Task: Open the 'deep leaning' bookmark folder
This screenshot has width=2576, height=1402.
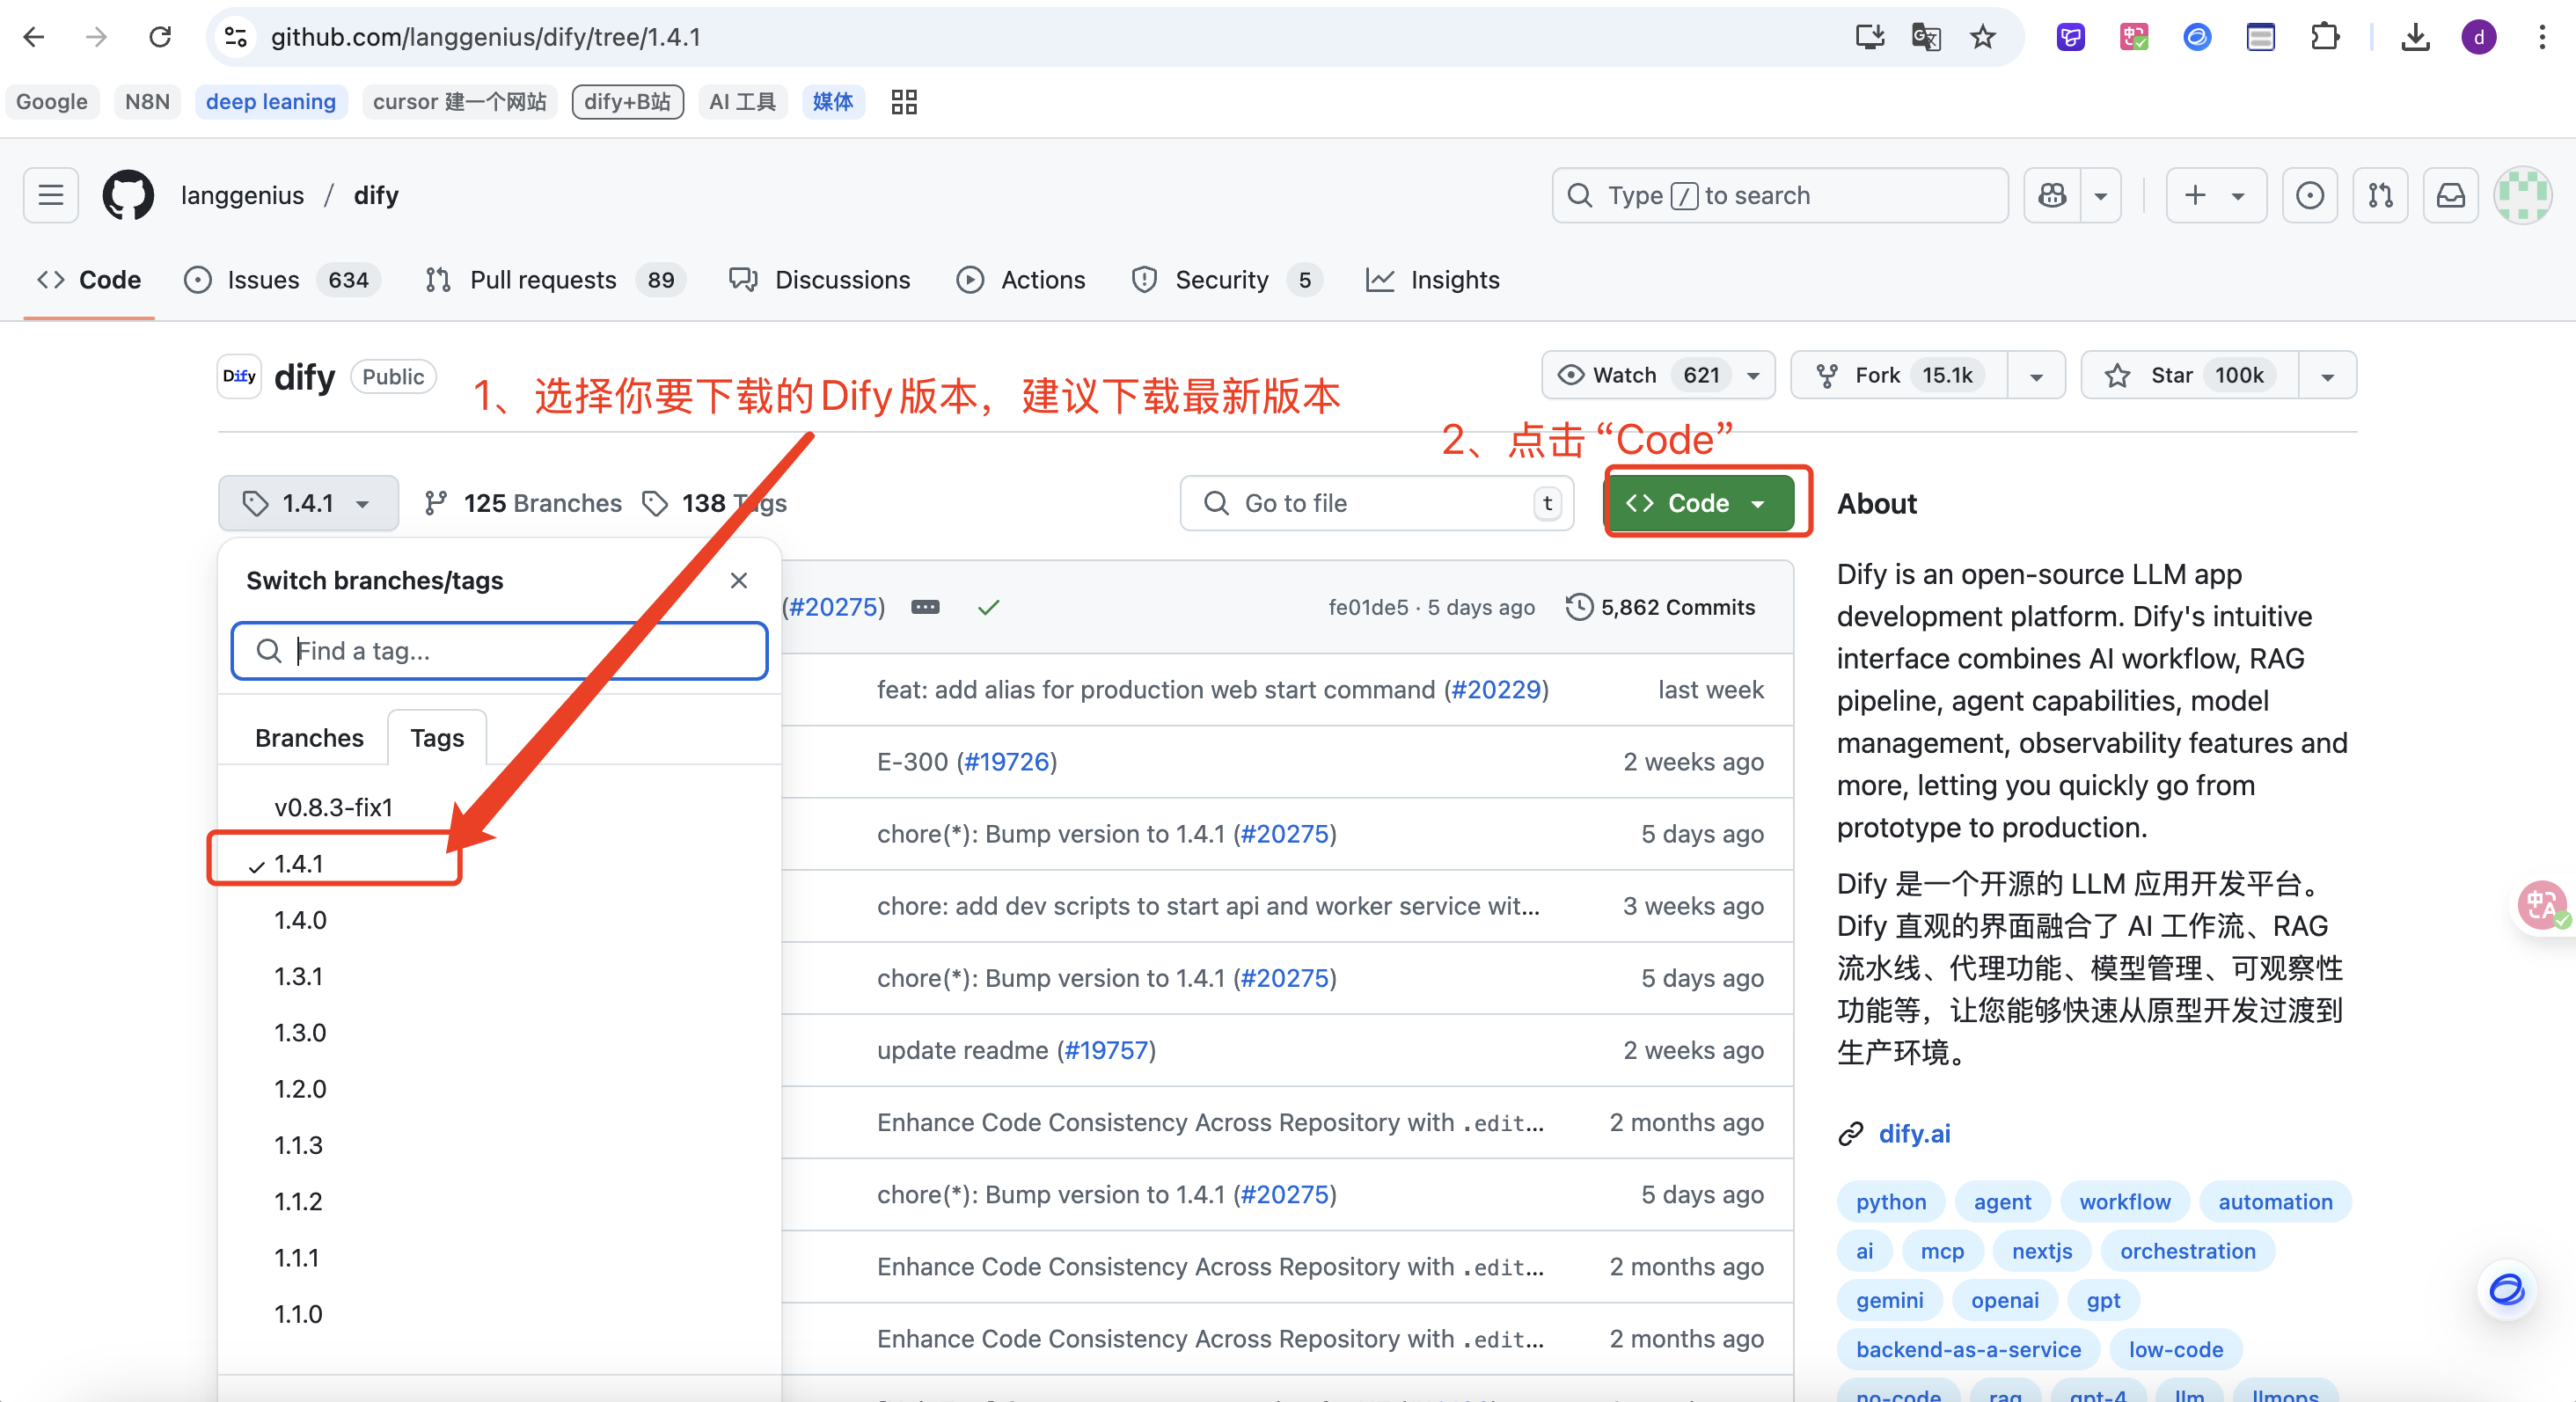Action: coord(271,102)
